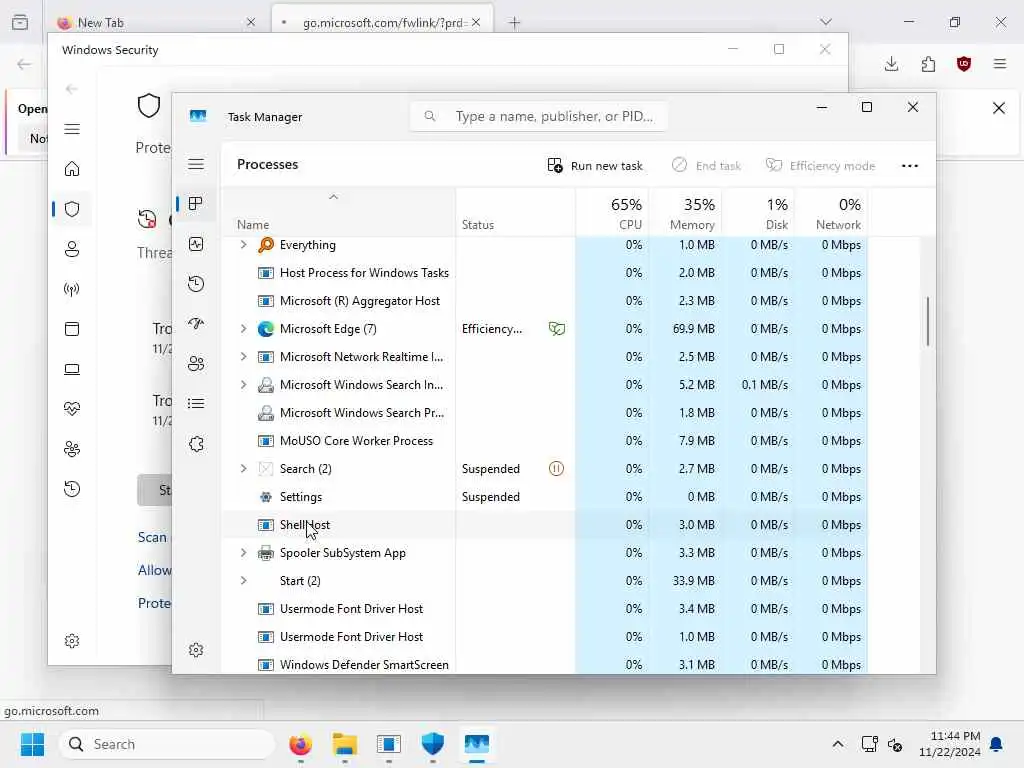
Task: Focus the Task Manager search field
Action: [x=539, y=116]
